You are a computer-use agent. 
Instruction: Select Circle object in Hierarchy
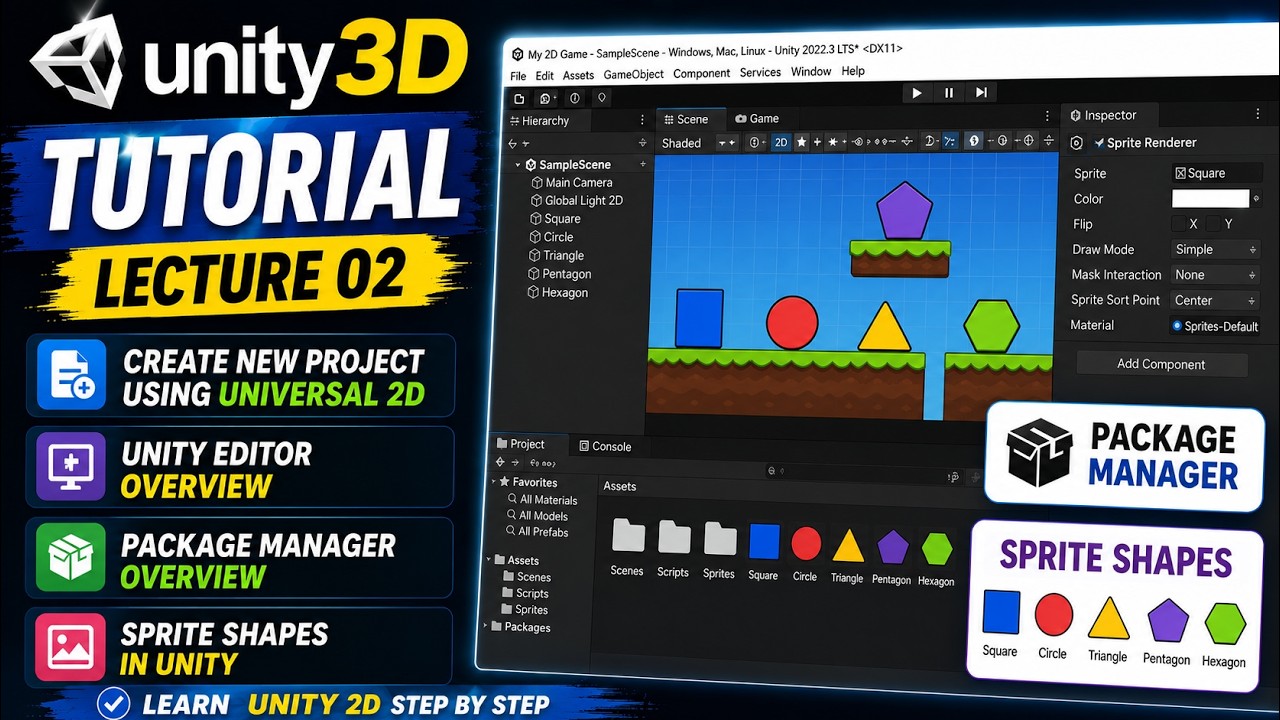point(550,237)
